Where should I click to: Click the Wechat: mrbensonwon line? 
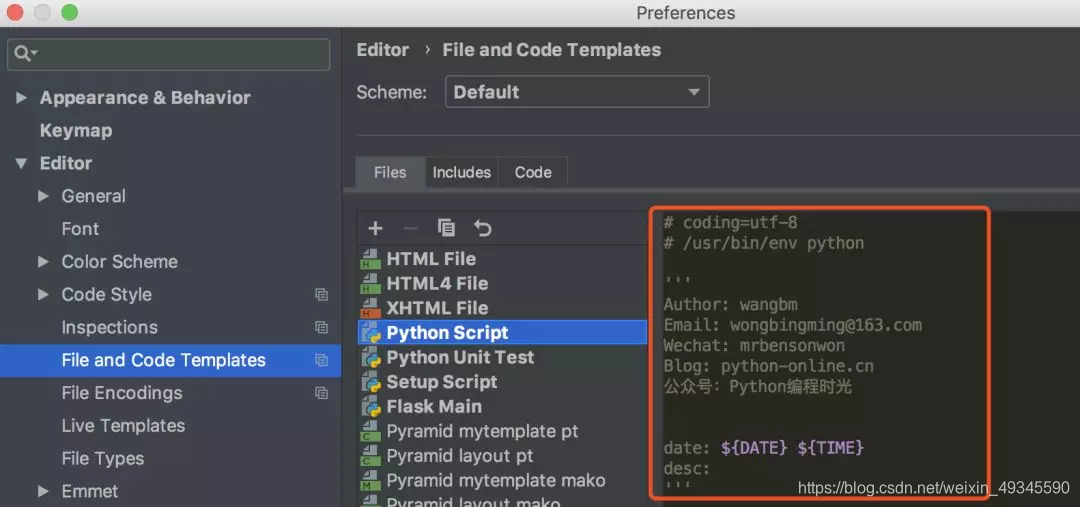pyautogui.click(x=754, y=346)
